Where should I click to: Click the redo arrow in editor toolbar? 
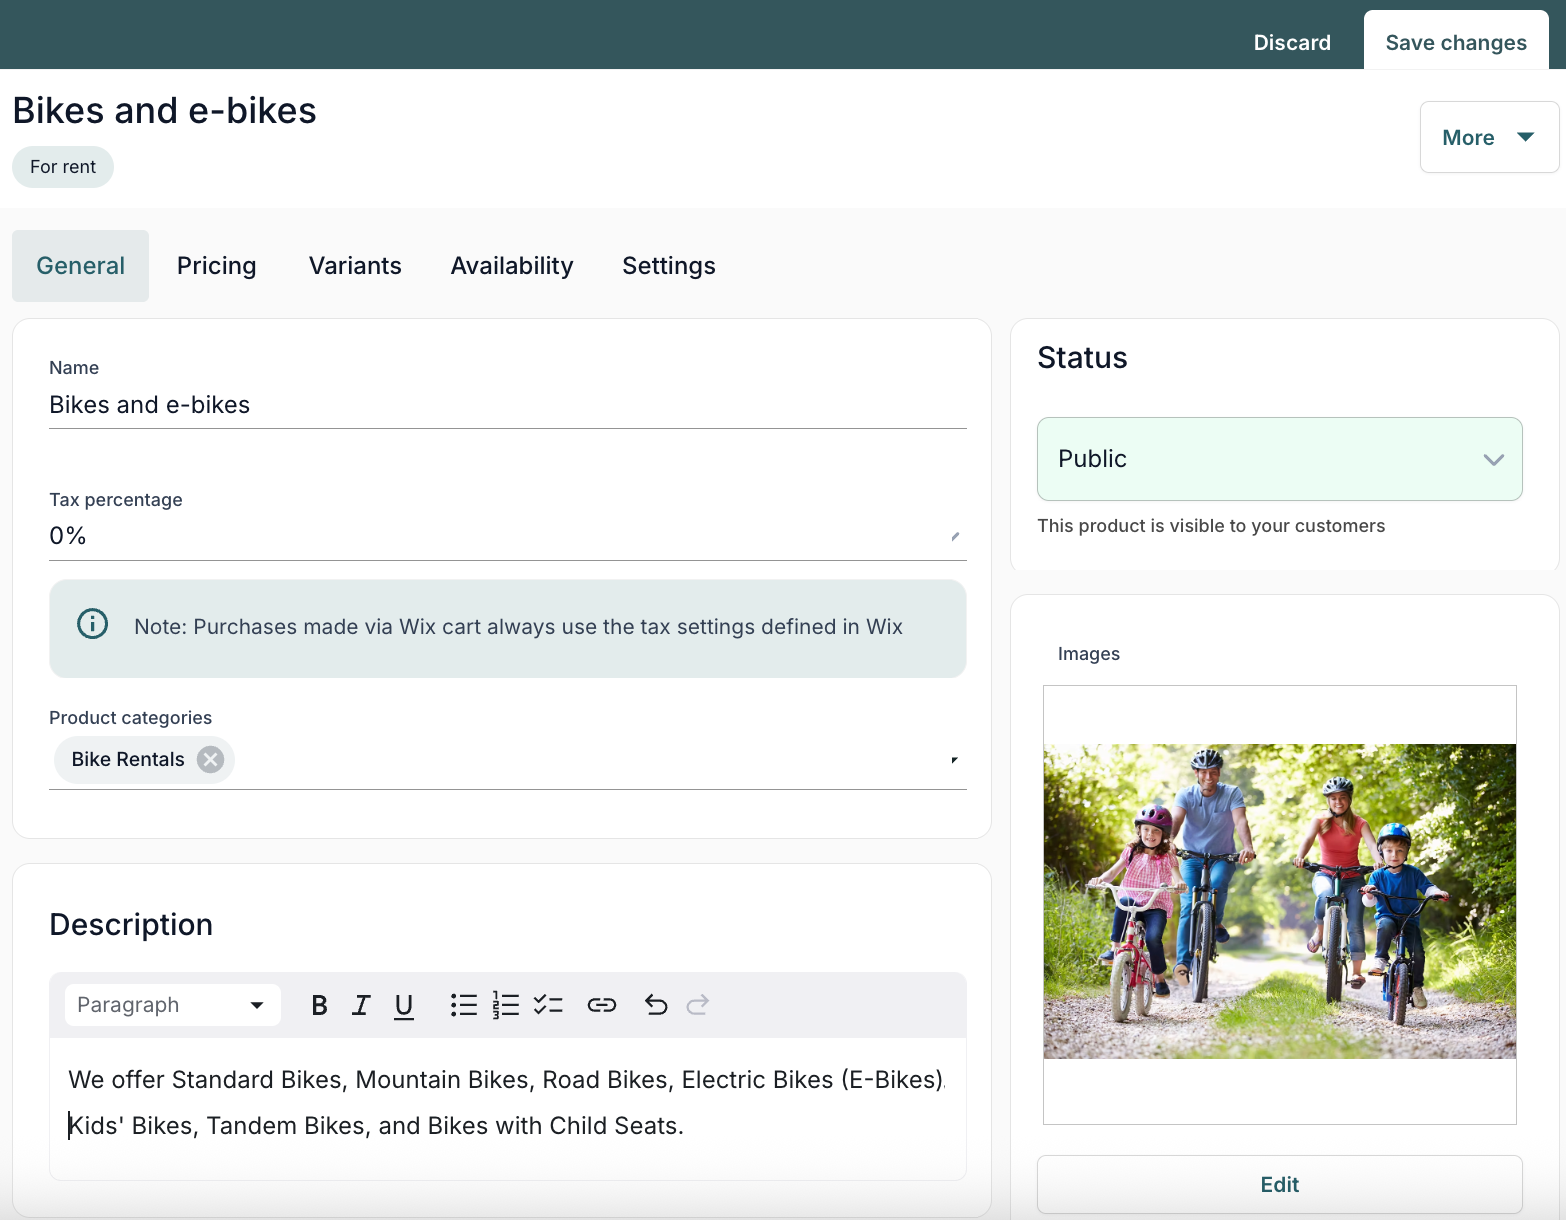point(698,1005)
